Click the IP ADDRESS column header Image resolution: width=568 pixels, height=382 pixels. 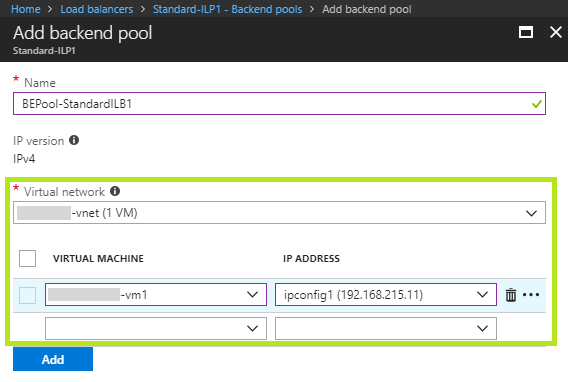tap(312, 258)
